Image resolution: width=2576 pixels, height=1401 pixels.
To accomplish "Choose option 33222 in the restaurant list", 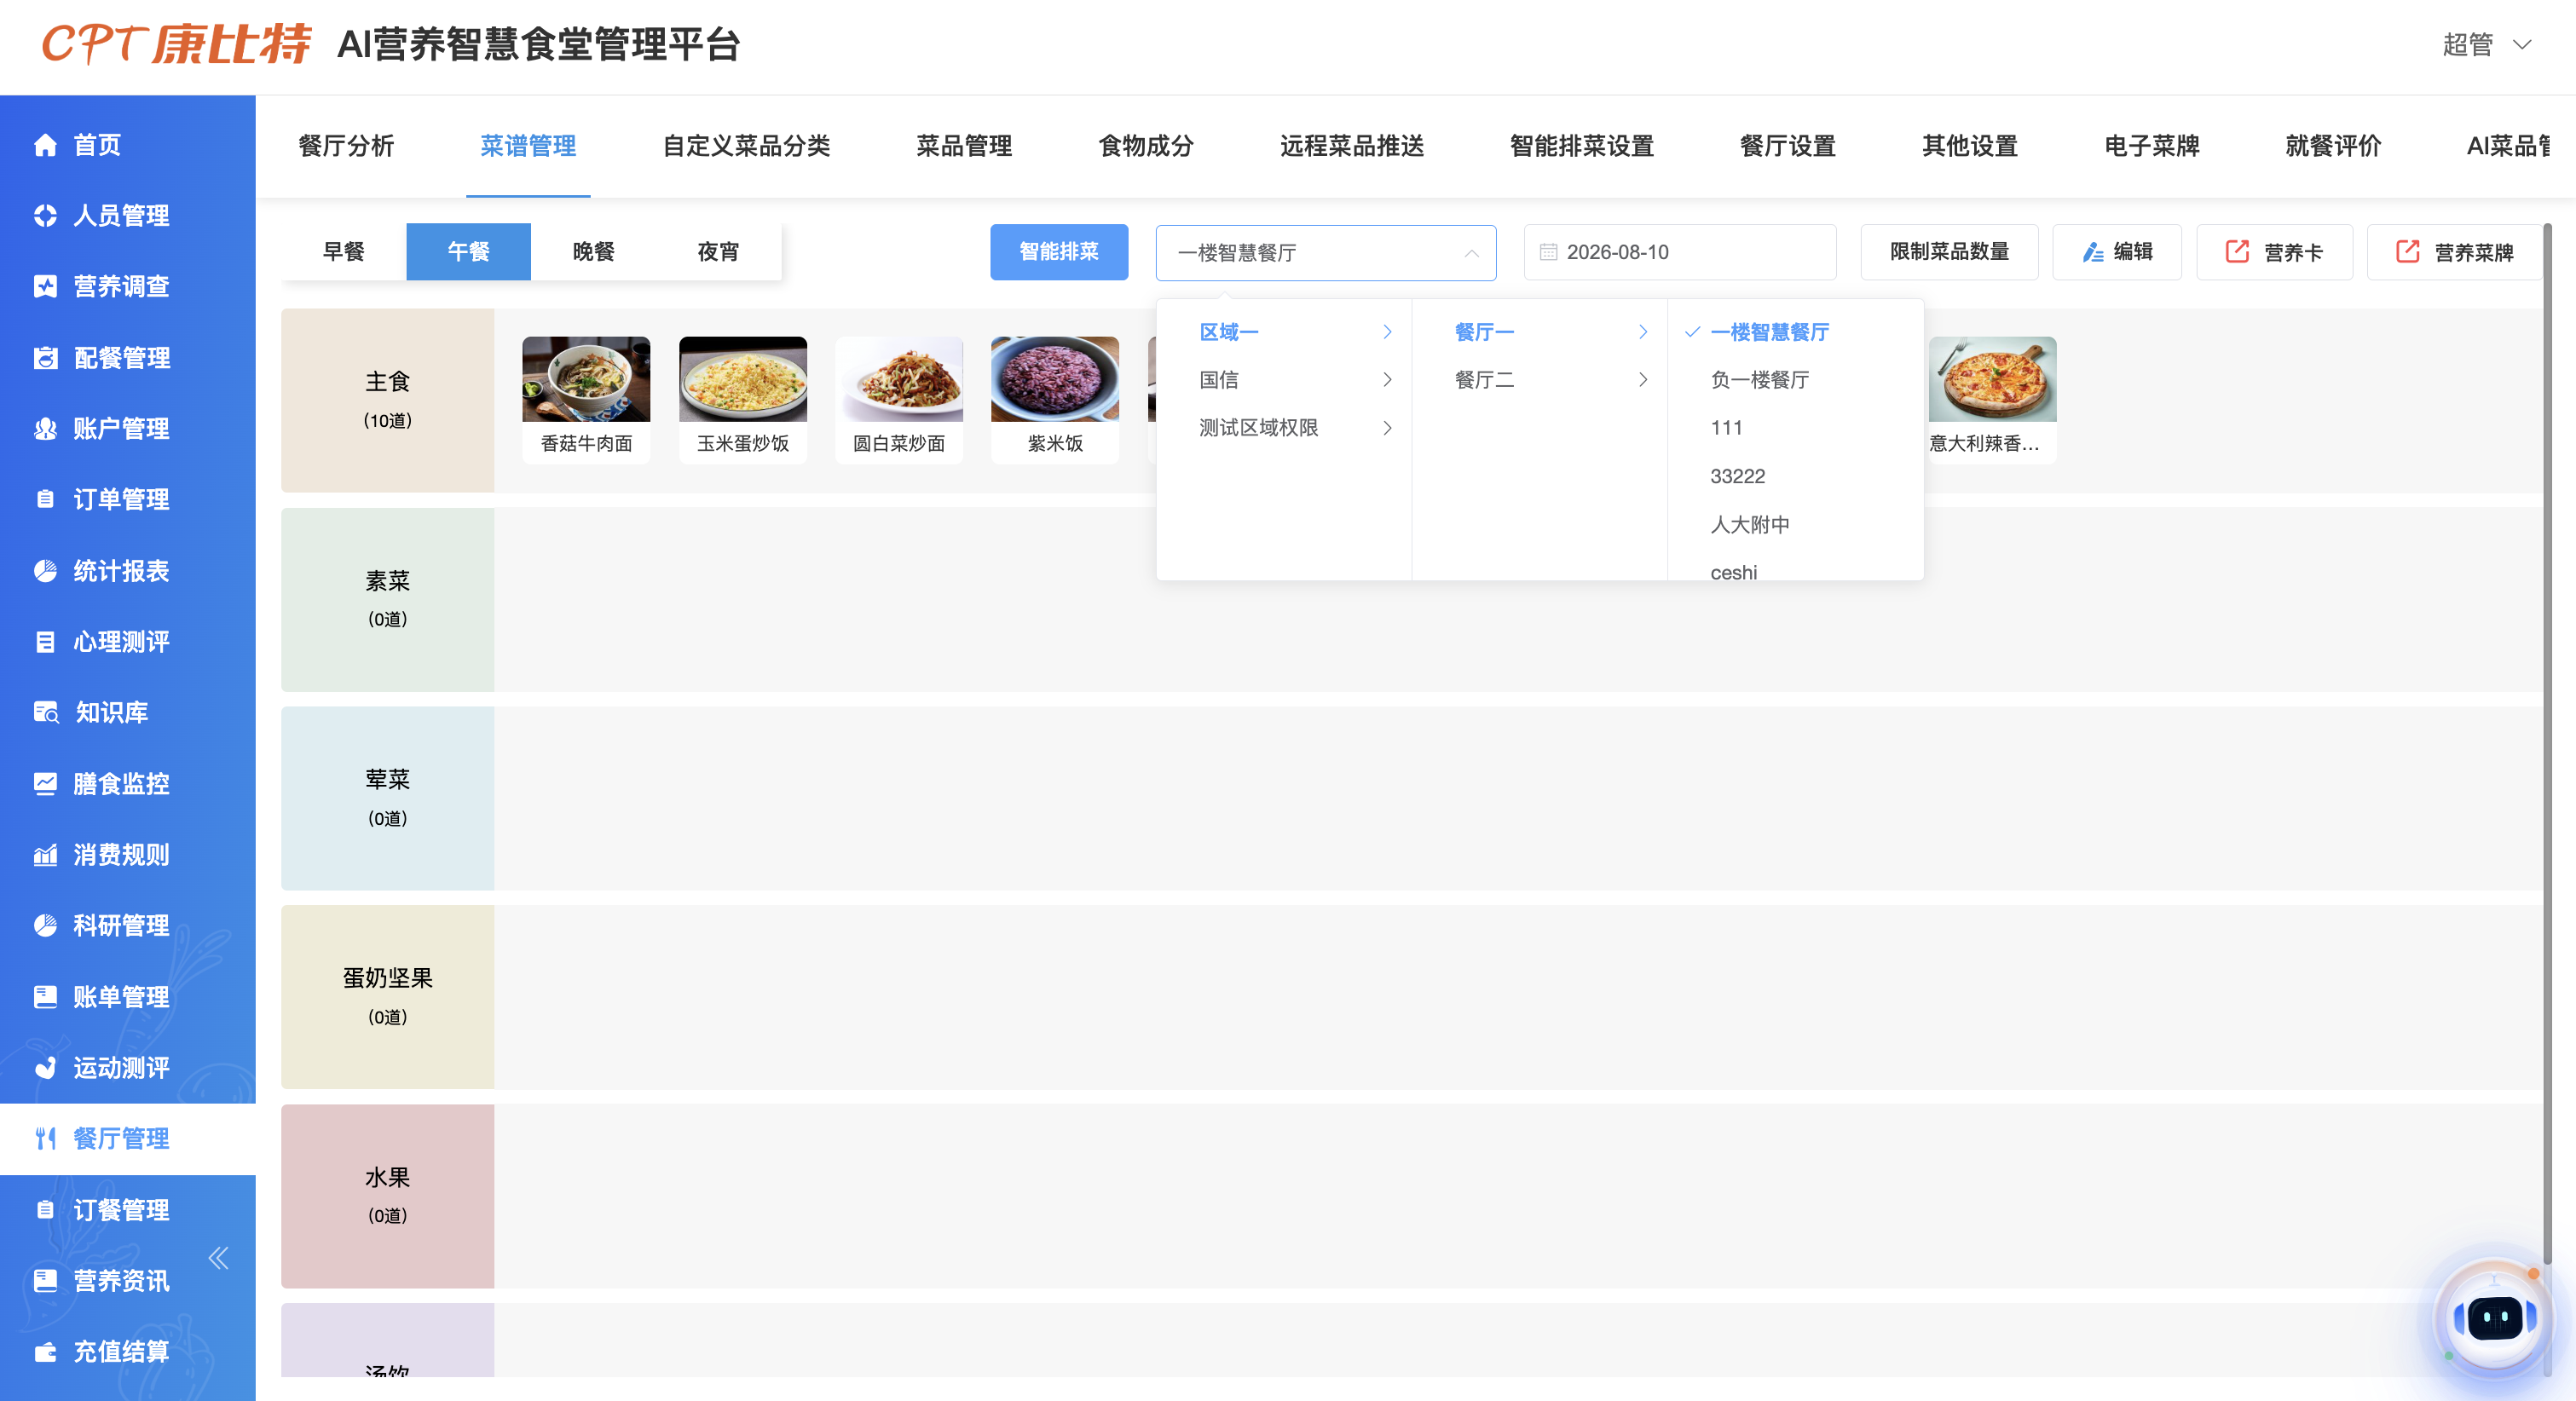I will pos(1738,477).
